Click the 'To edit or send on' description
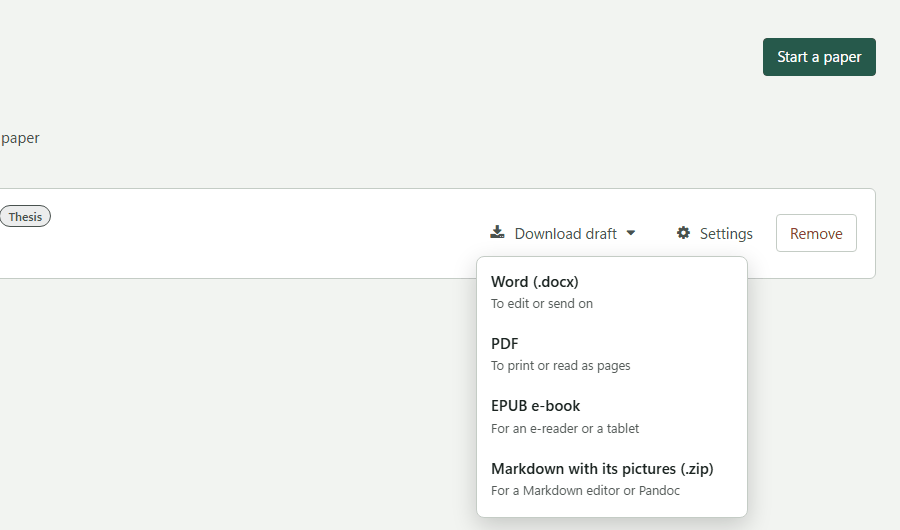 542,304
